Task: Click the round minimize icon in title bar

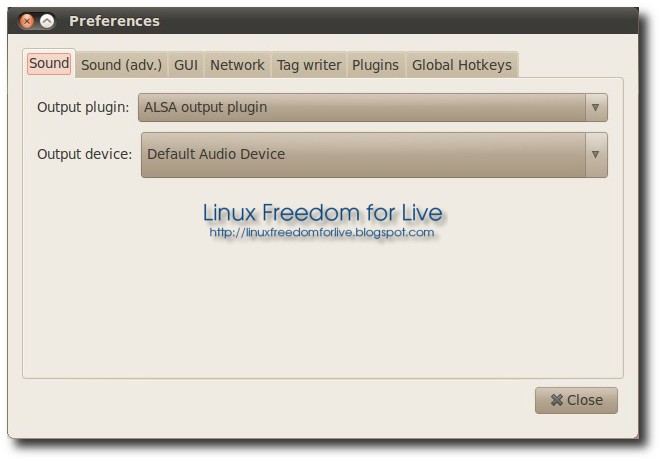Action: pyautogui.click(x=47, y=21)
